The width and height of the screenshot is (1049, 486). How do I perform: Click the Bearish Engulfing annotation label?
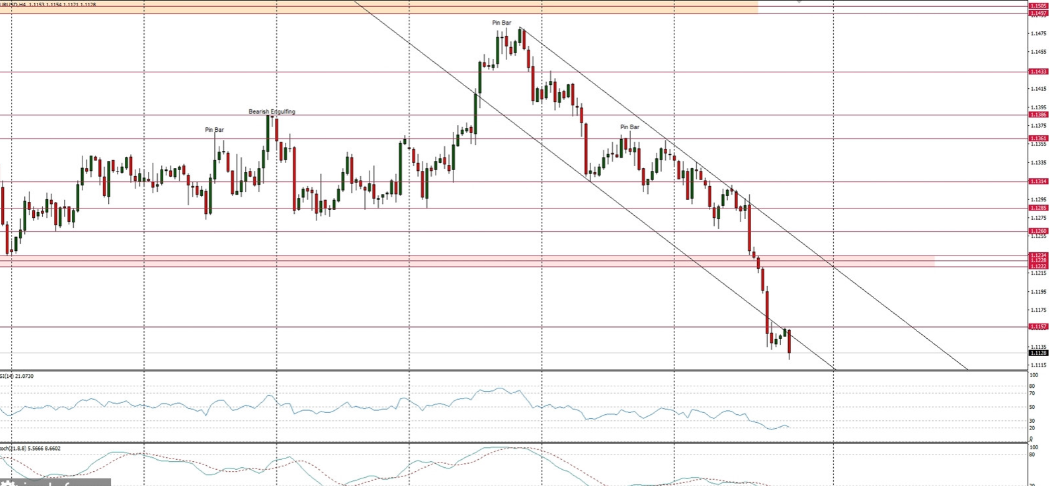click(x=271, y=112)
